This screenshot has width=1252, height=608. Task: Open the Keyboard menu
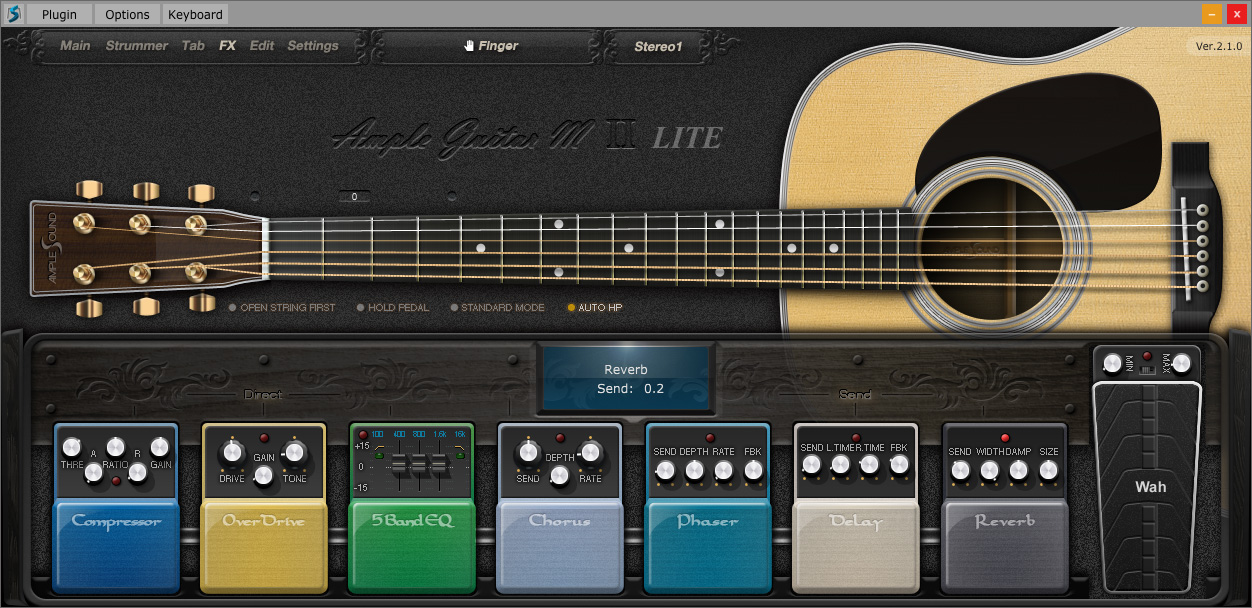coord(195,14)
